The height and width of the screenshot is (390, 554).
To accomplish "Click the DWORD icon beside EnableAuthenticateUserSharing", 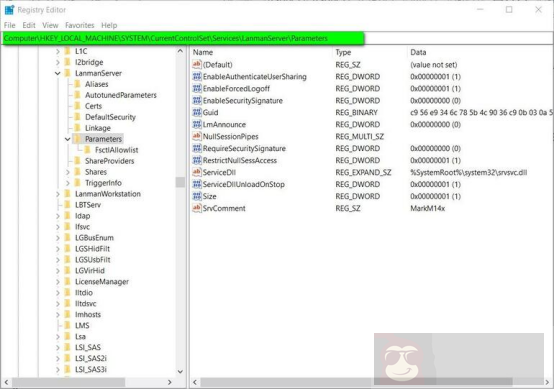I will click(x=197, y=77).
